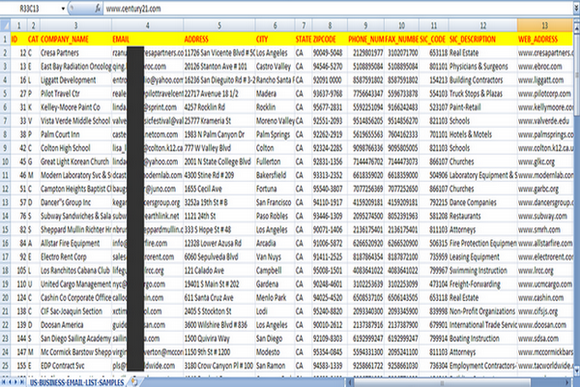Select the Kelley-Moore Paint Co cell
The image size is (580, 387).
[75, 107]
